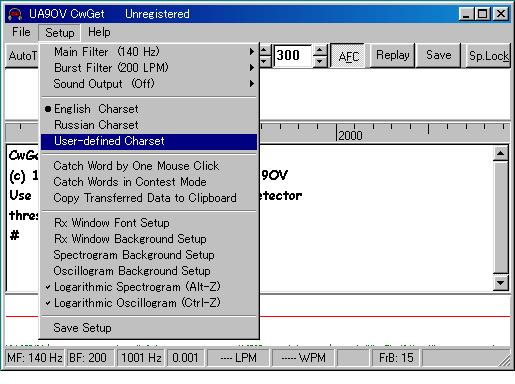Viewport: 515px width, 384px height.
Task: Click the BF: 200 status field
Action: (x=90, y=358)
